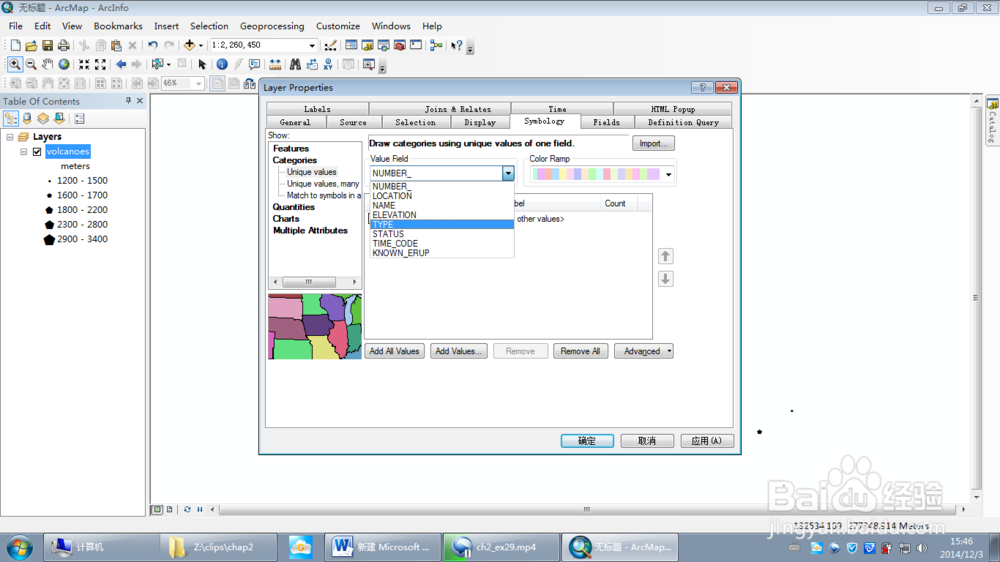Open the Windows Start button
Viewport: 1000px width, 562px height.
click(x=19, y=547)
